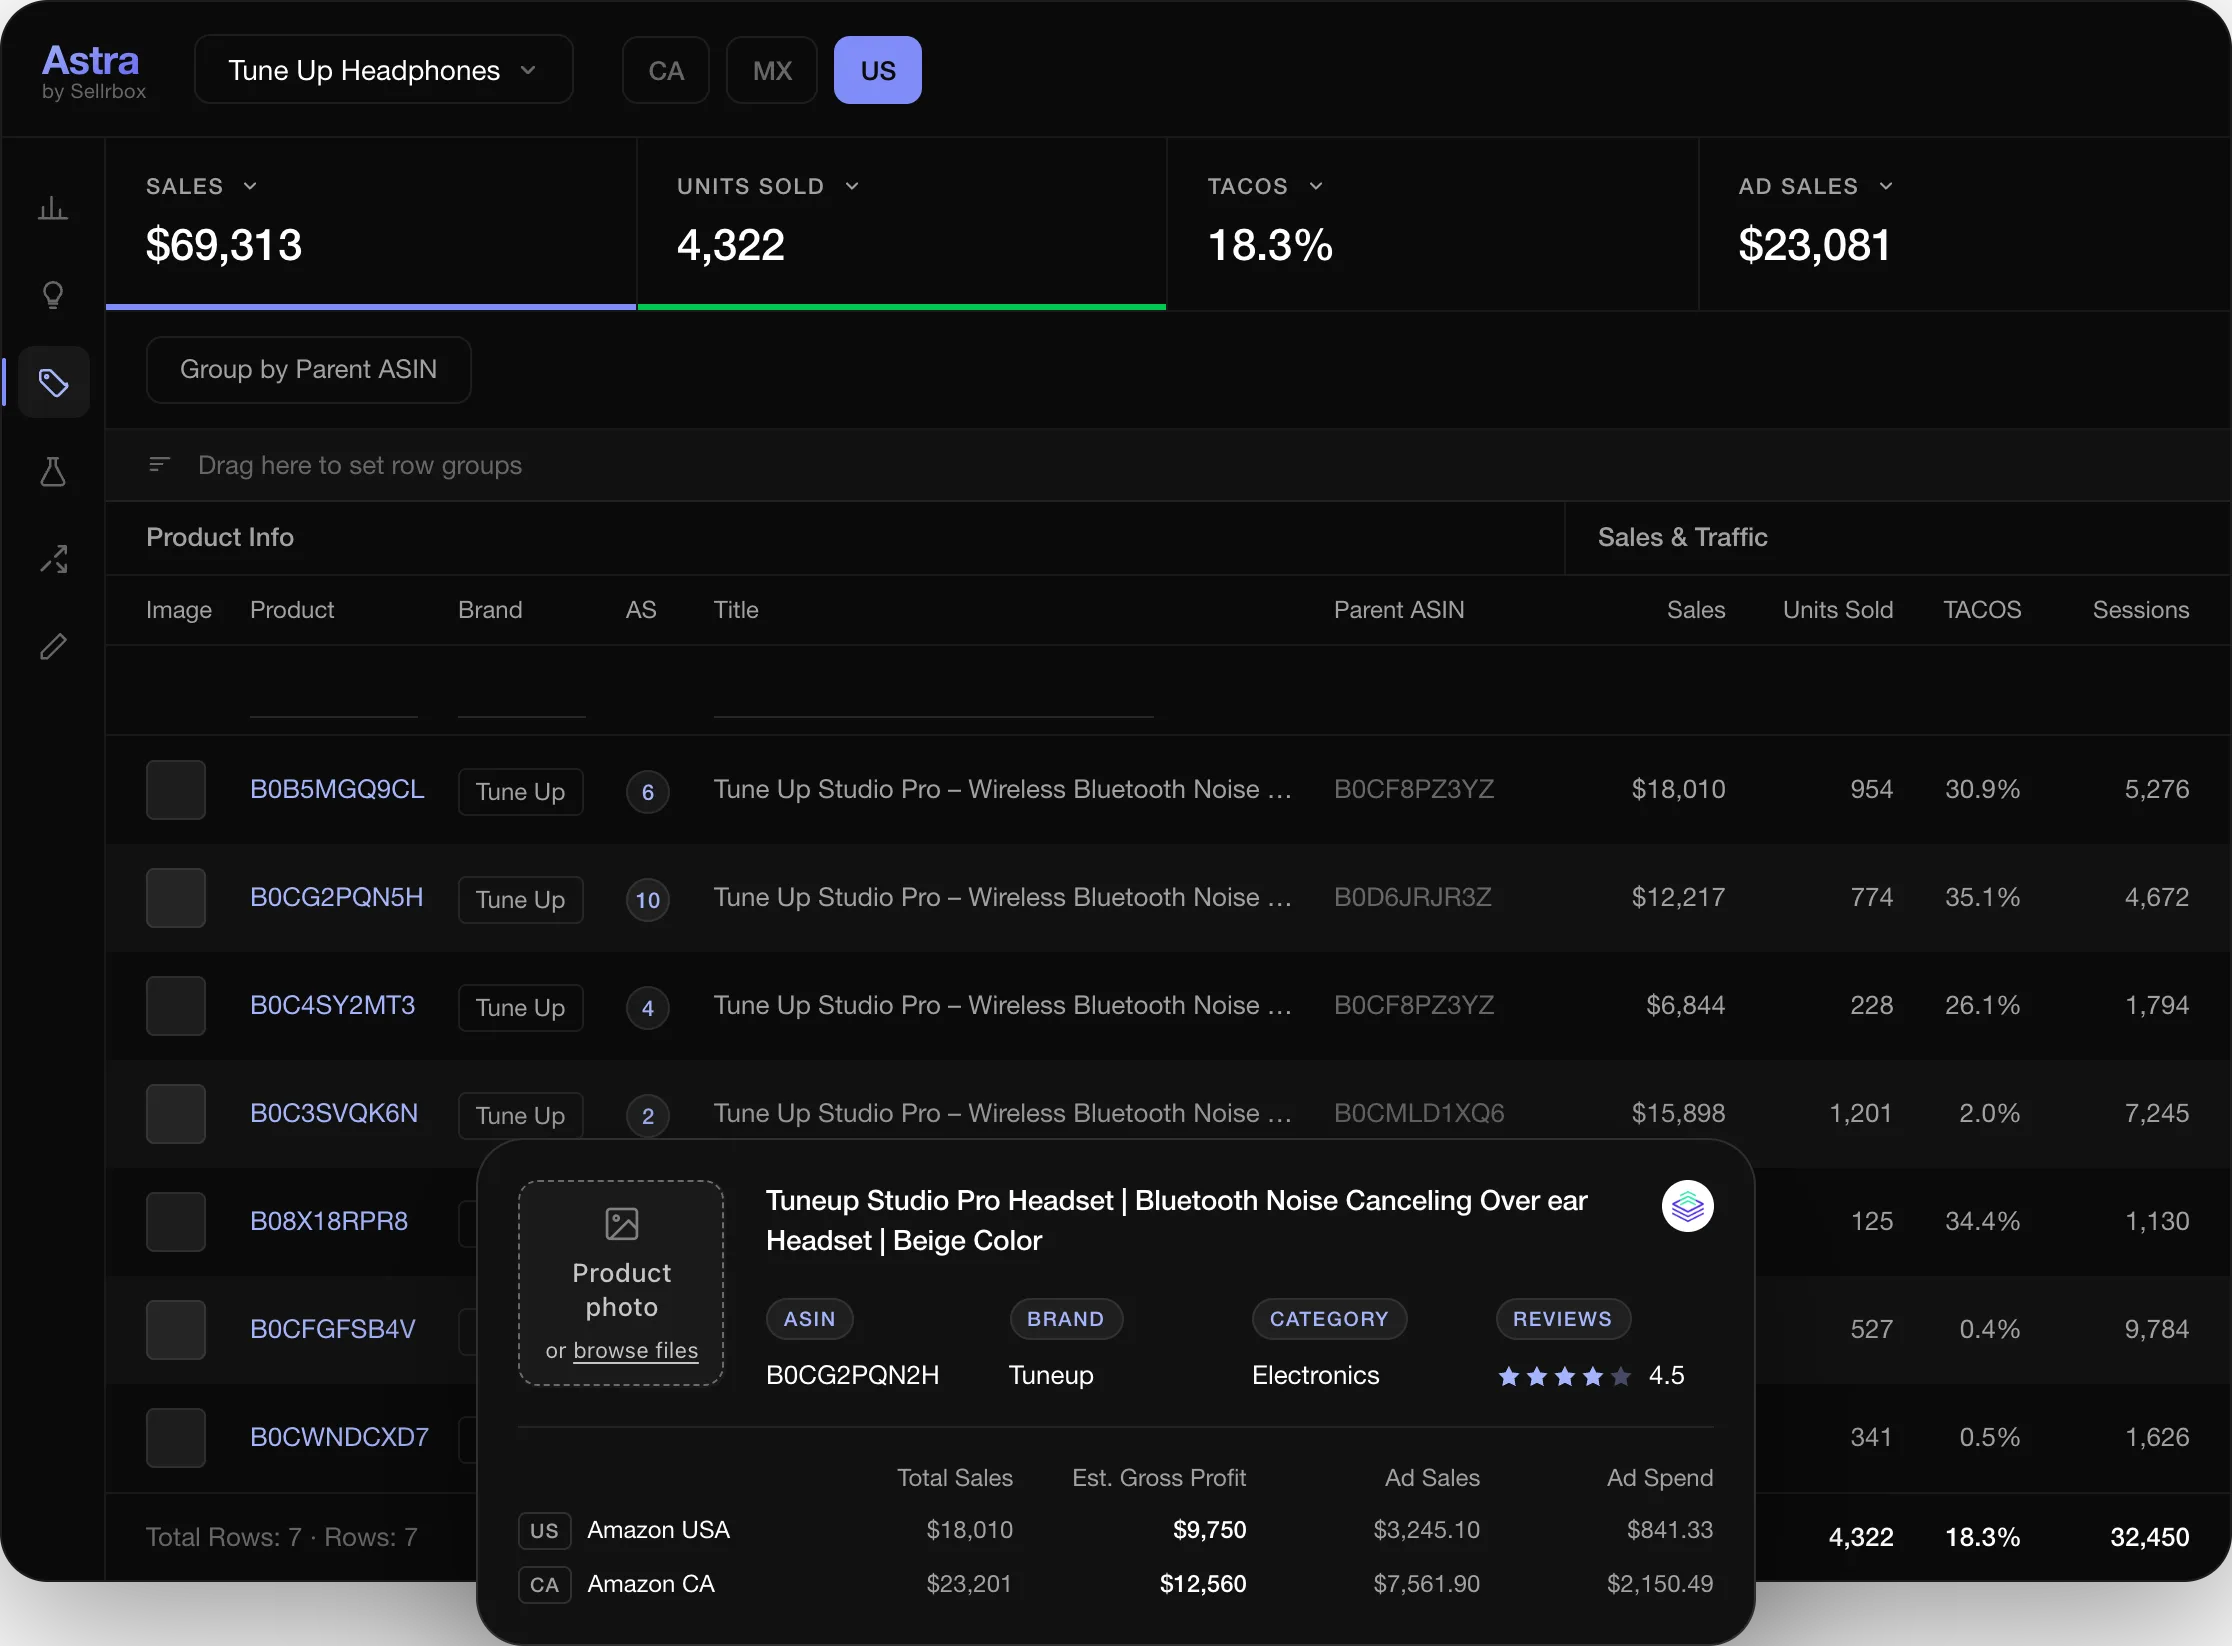
Task: Click the layered stack icon in product popup
Action: 1687,1206
